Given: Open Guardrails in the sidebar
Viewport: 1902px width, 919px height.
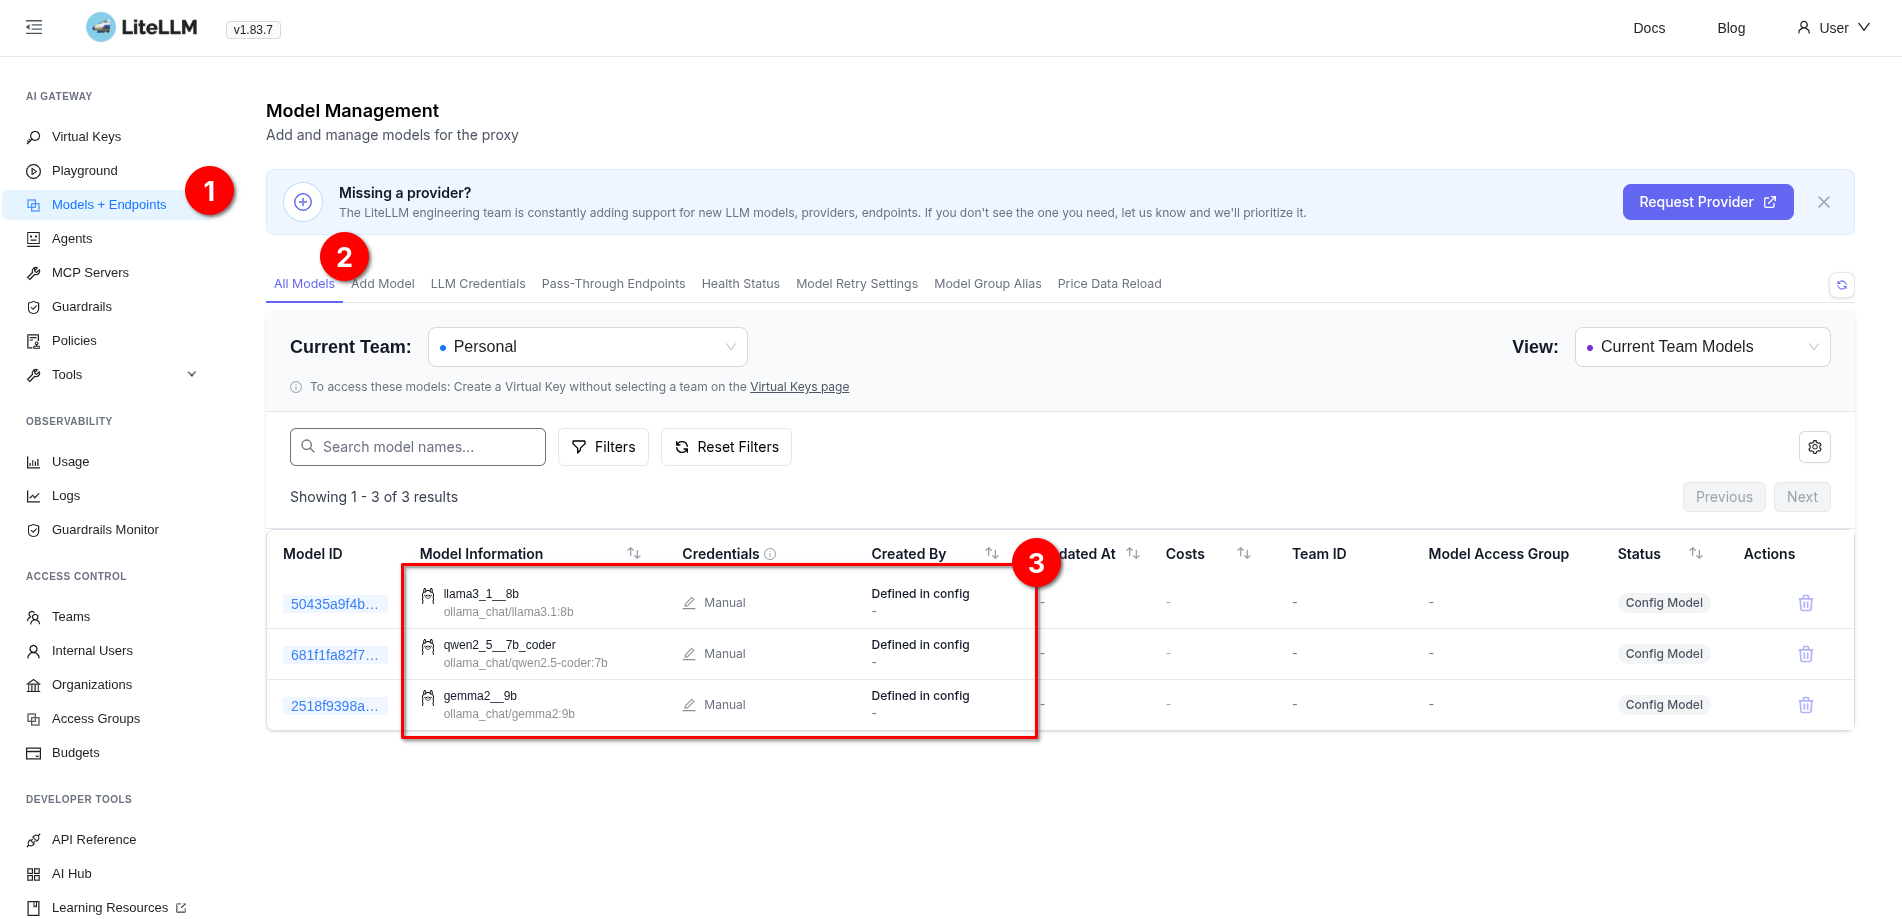Looking at the screenshot, I should 82,307.
